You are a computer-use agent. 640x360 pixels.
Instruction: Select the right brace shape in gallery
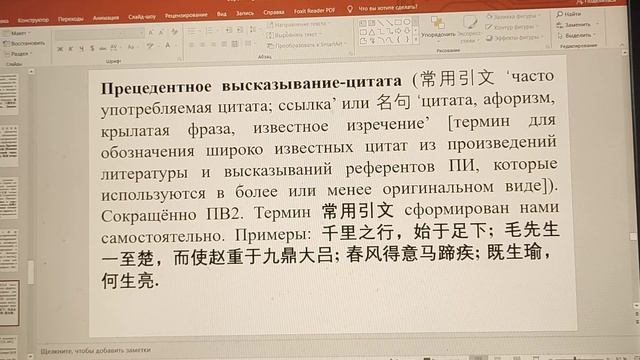pyautogui.click(x=407, y=39)
